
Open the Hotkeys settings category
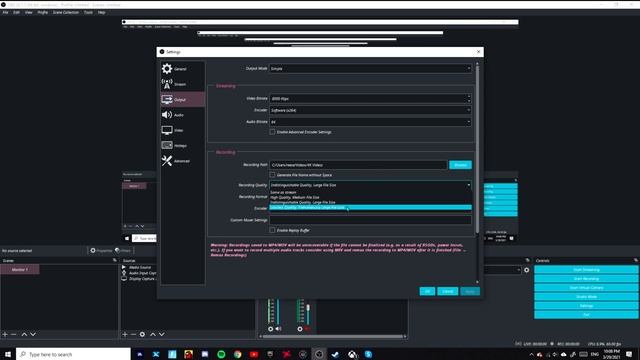(182, 146)
